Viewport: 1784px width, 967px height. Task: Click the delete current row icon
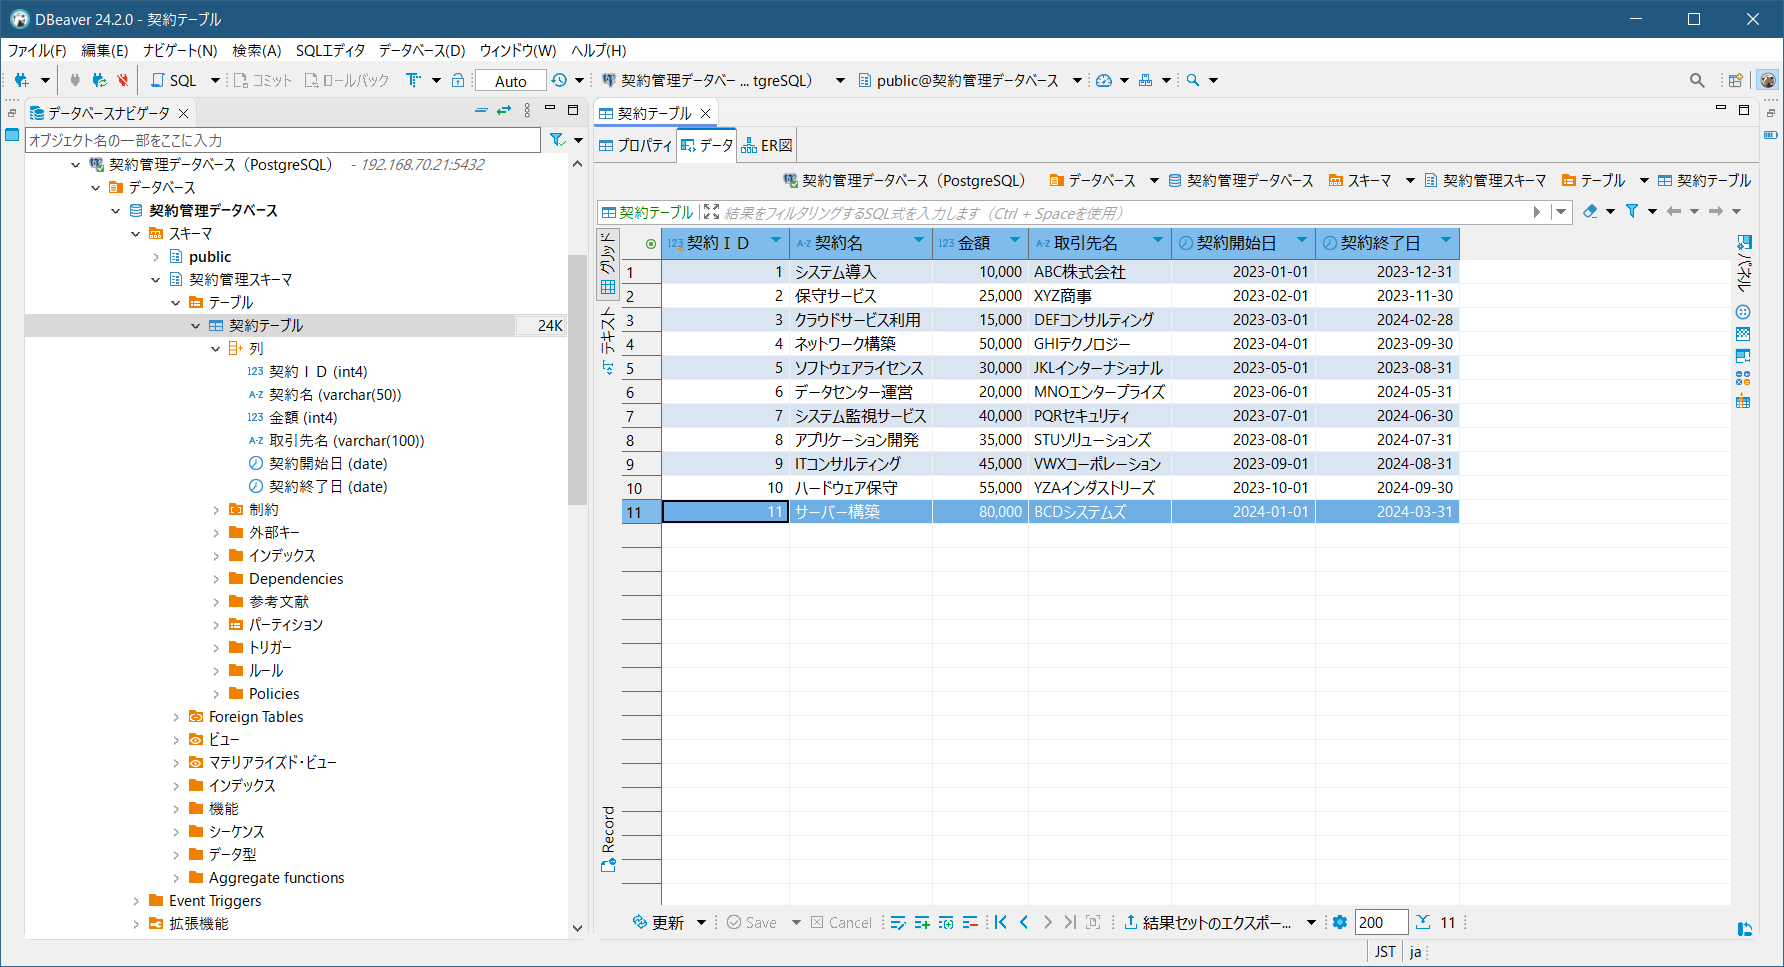(x=970, y=922)
